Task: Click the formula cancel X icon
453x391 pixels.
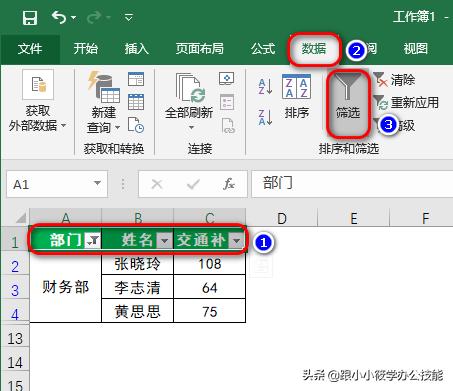Action: [157, 184]
